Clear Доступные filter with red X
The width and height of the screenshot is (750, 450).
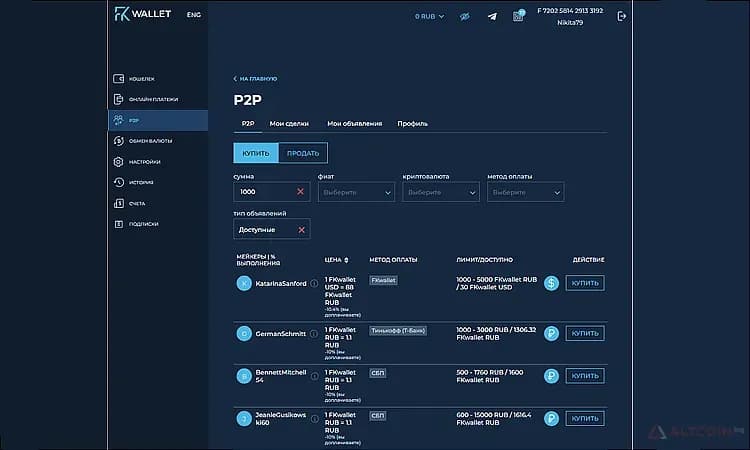(x=301, y=230)
